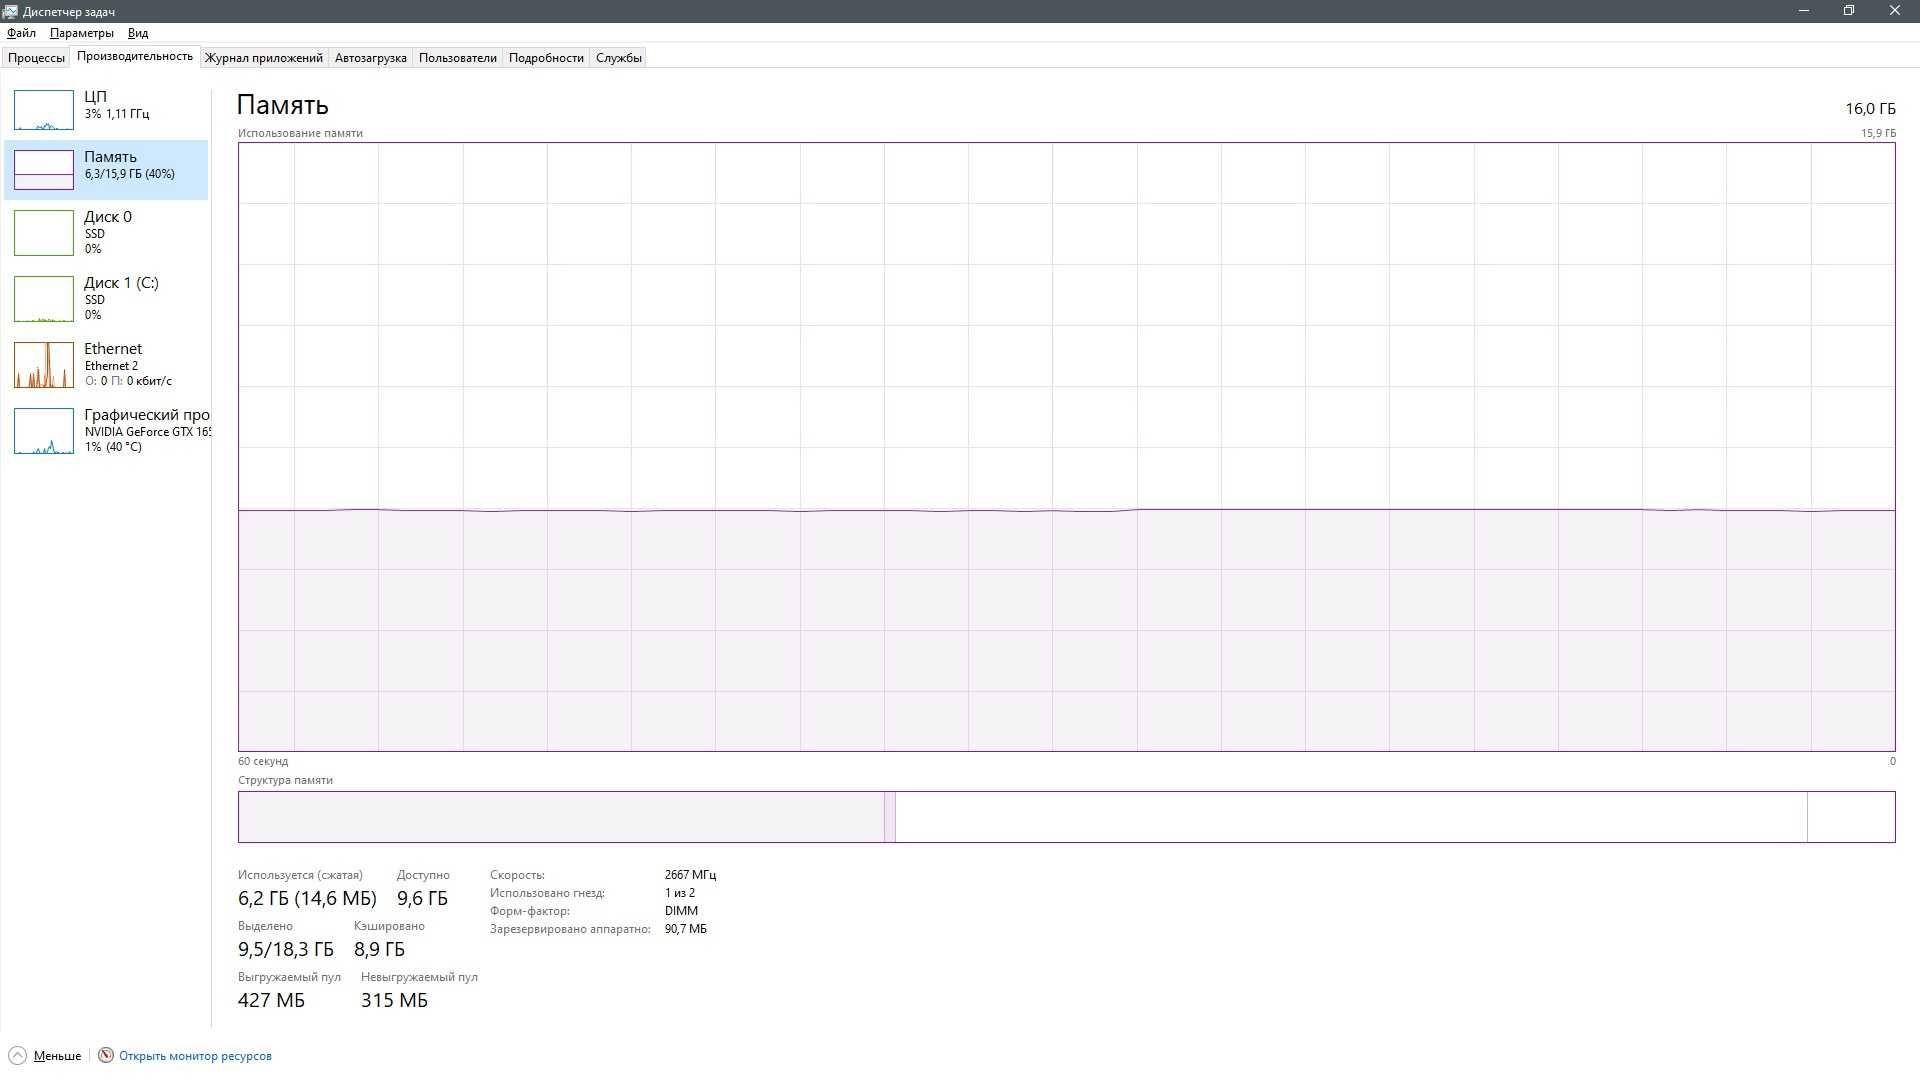
Task: Select the Диск 1 (C:) SSD tab icon
Action: click(44, 298)
